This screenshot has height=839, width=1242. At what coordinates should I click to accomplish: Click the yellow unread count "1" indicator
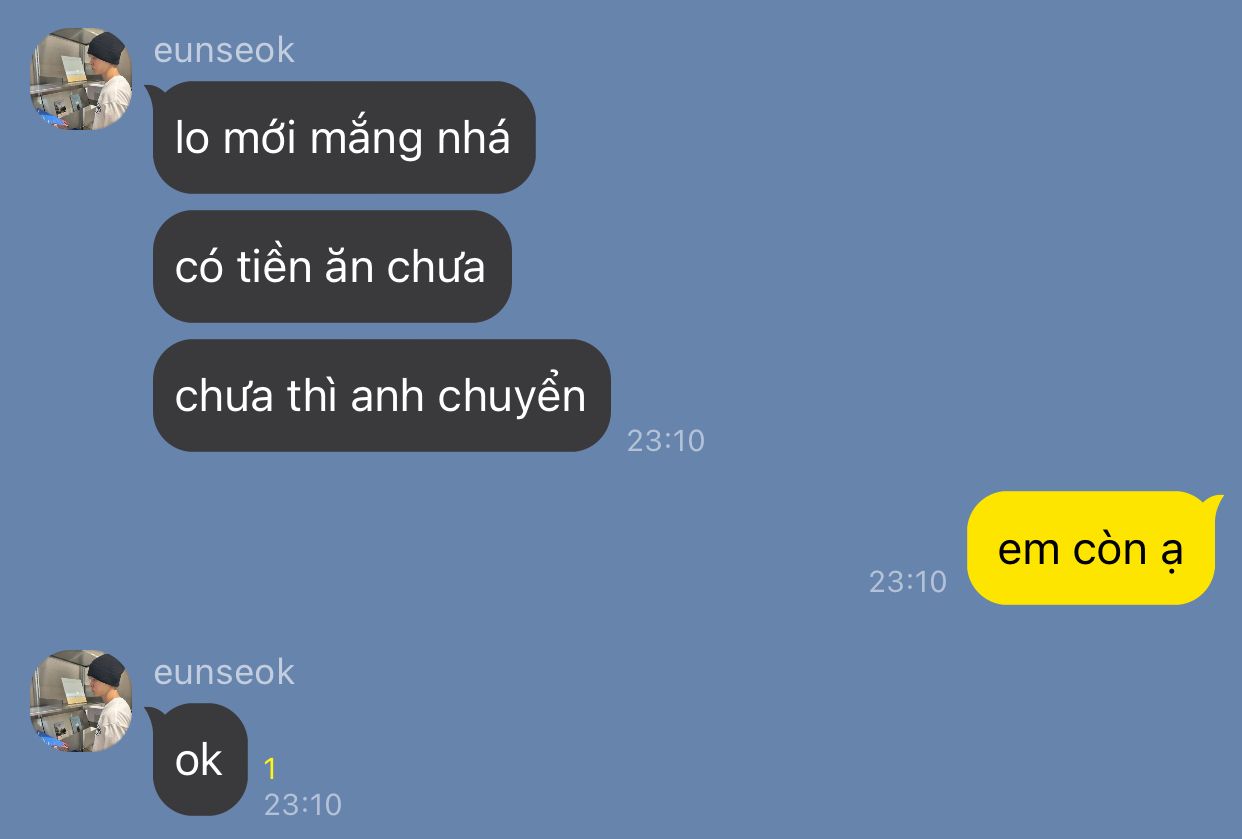click(270, 769)
